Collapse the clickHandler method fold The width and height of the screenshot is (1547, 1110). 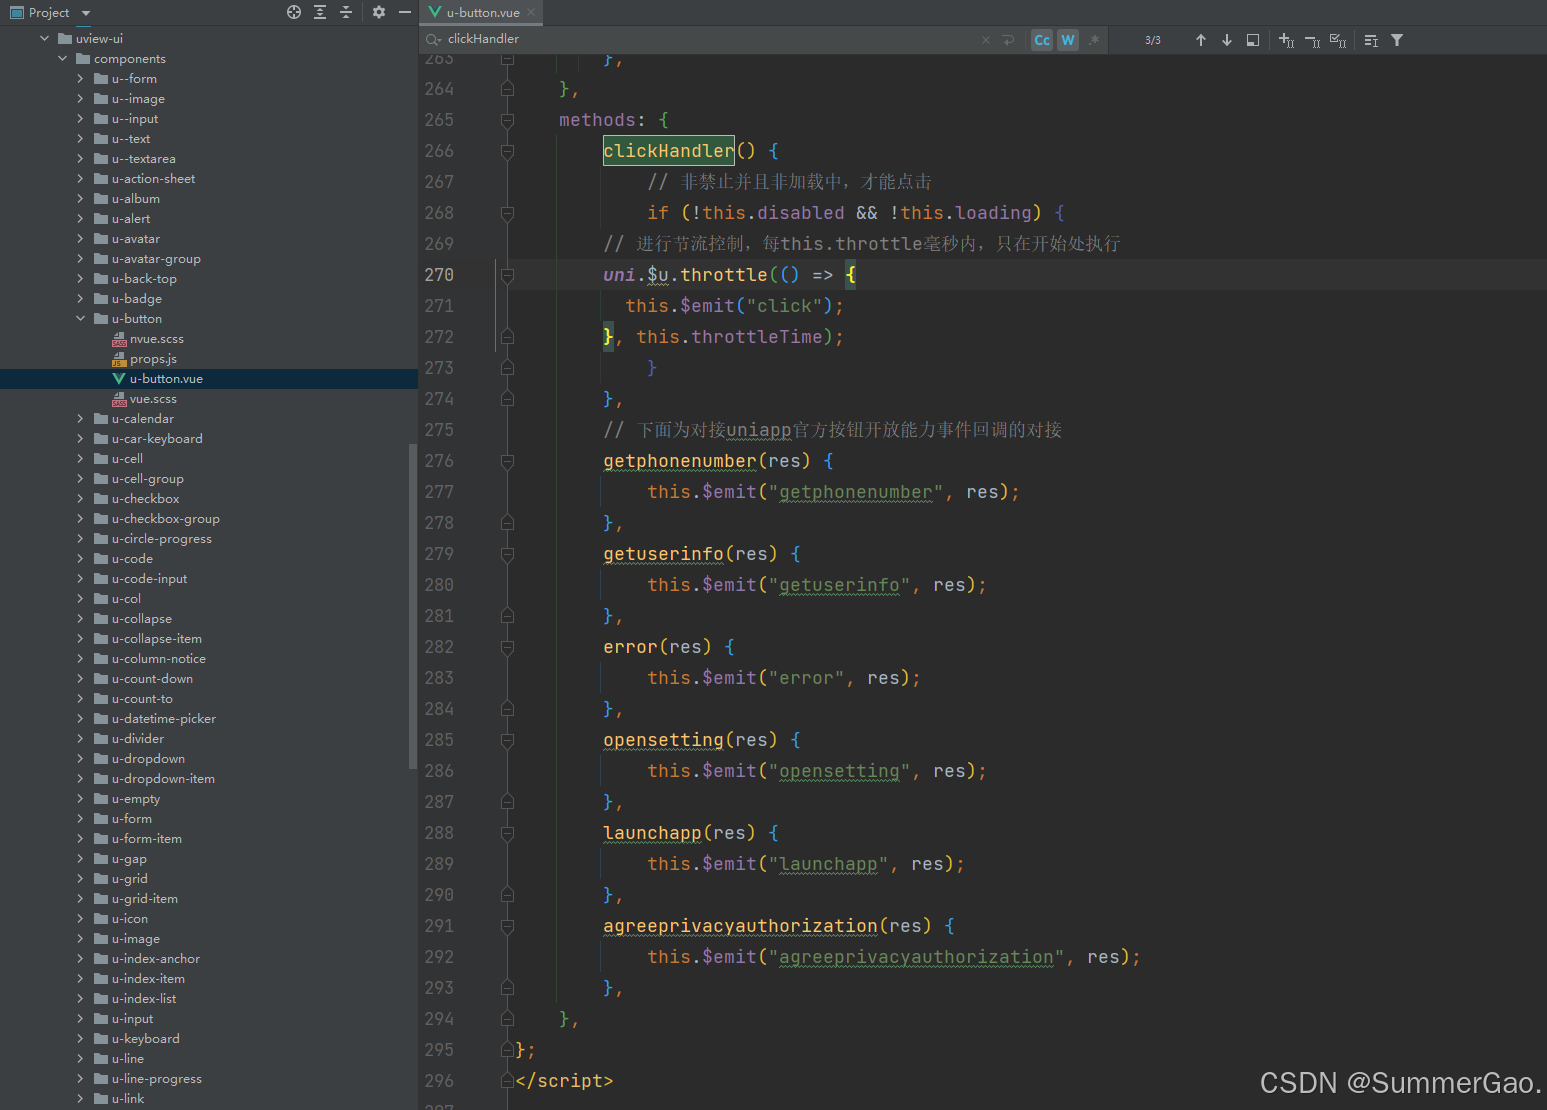pos(507,150)
